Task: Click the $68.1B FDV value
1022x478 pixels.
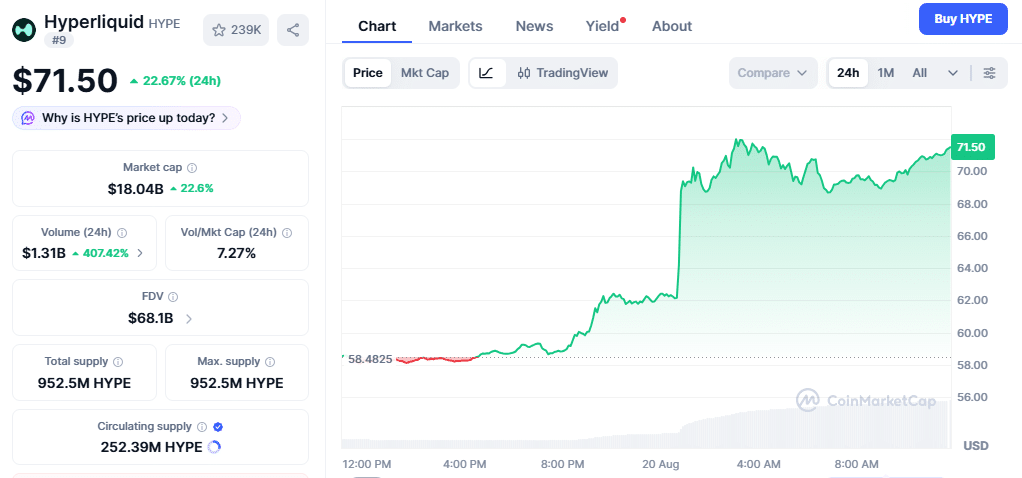Action: (x=151, y=319)
